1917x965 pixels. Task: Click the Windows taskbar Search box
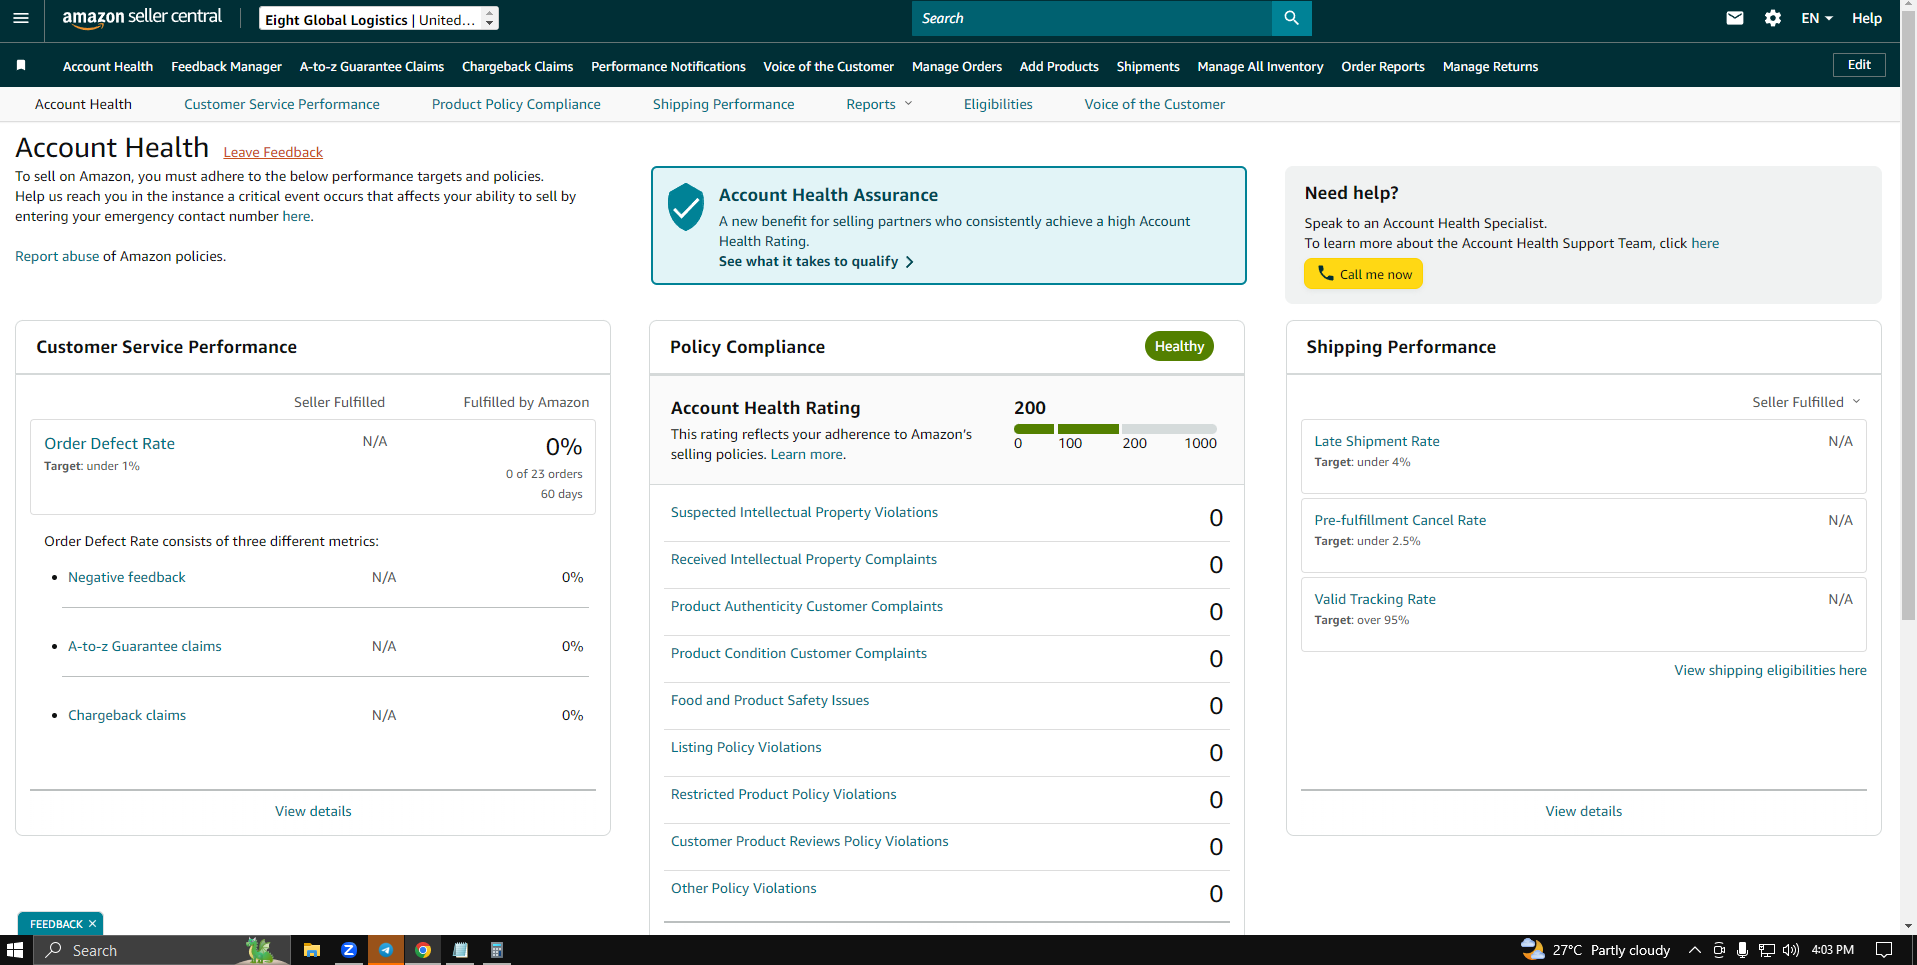[161, 950]
